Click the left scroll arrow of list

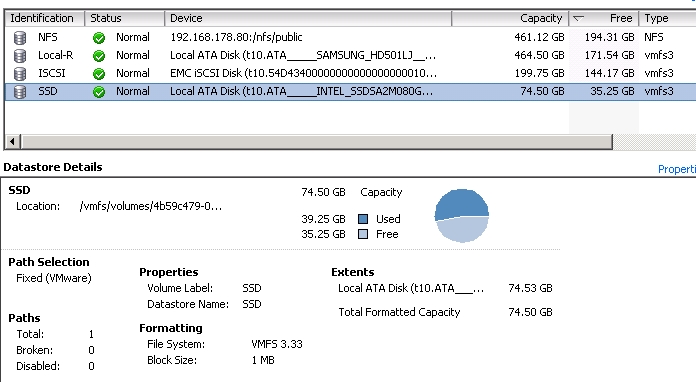[12, 142]
